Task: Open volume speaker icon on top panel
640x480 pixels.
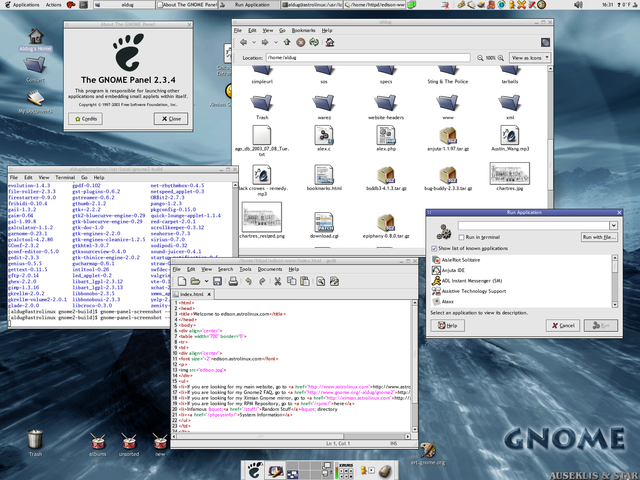Action: pyautogui.click(x=578, y=5)
